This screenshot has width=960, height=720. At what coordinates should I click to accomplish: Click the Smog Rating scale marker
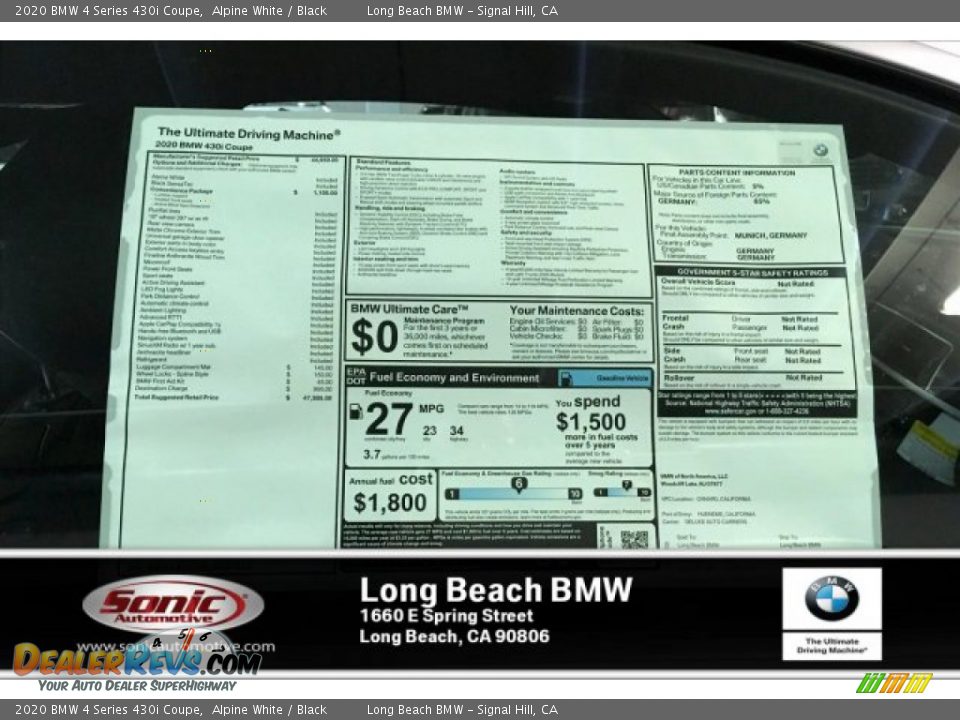click(x=625, y=484)
